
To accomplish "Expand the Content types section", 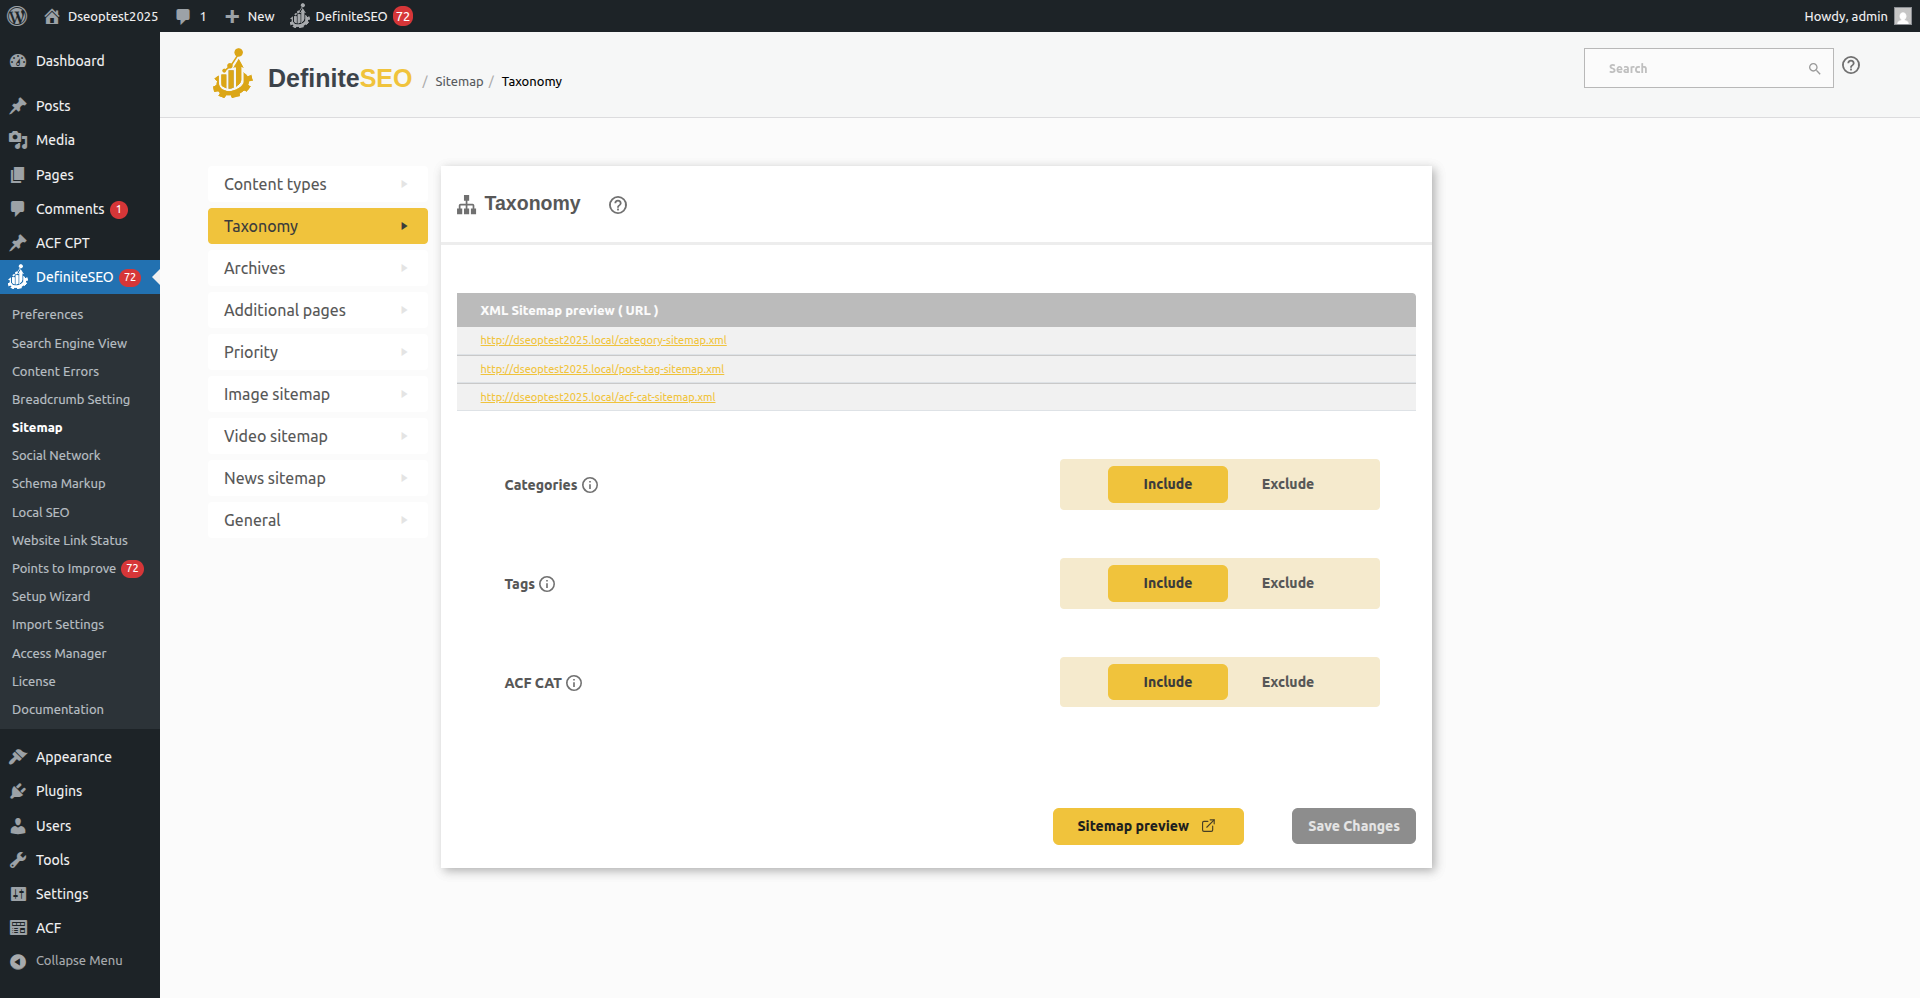I will [x=317, y=184].
